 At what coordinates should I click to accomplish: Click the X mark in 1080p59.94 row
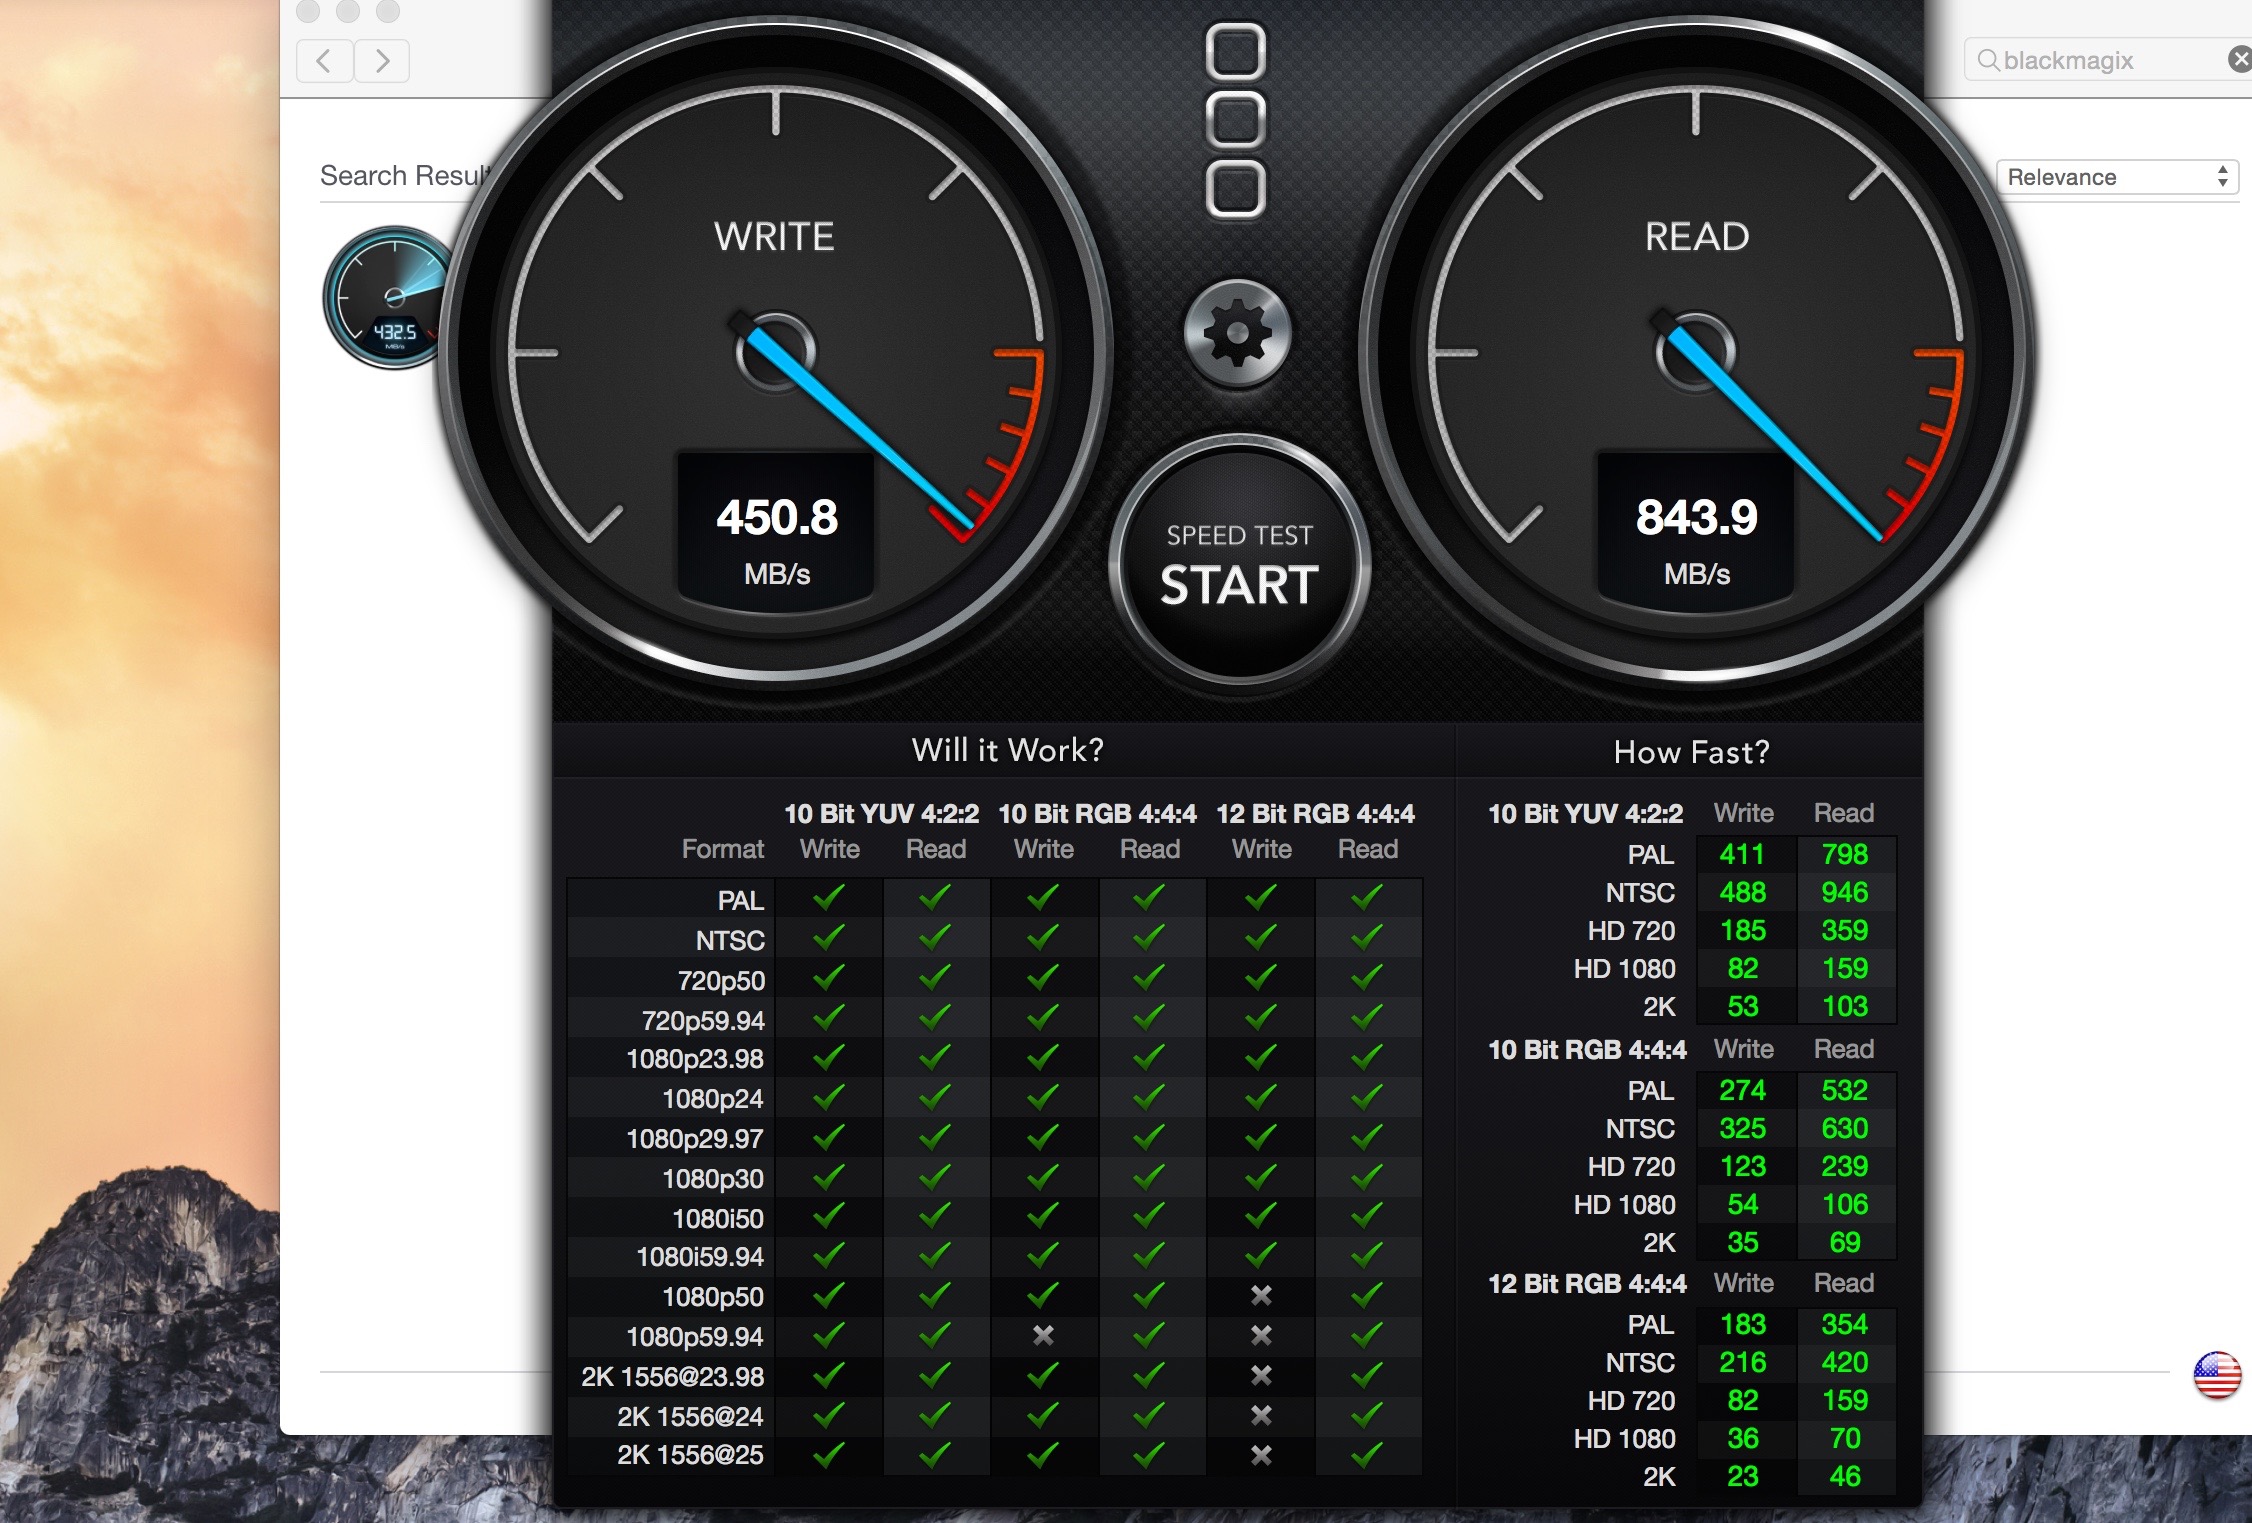[x=1043, y=1335]
